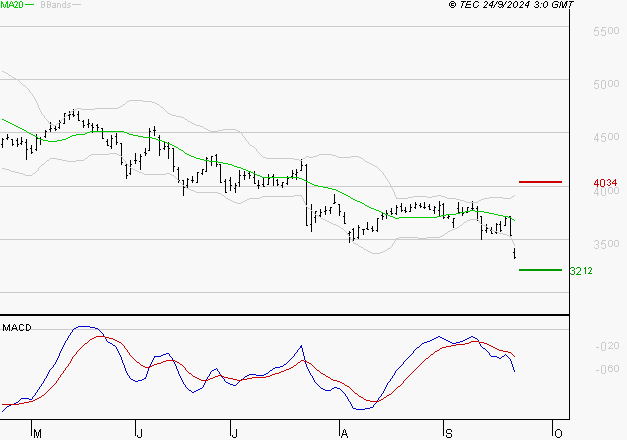Click the 5500 price axis label
This screenshot has height=440, width=627.
pos(606,31)
